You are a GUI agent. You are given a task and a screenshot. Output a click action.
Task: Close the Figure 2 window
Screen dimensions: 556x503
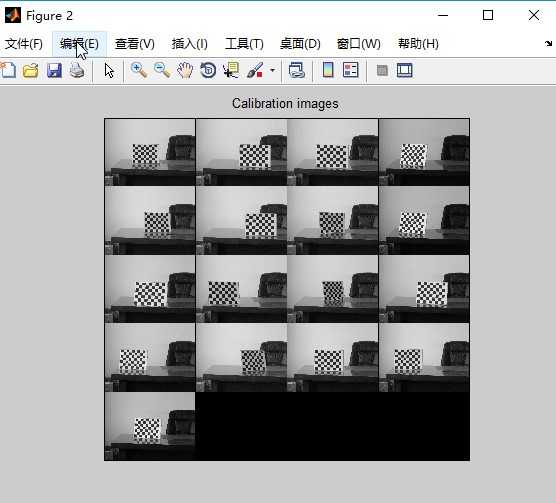point(534,15)
